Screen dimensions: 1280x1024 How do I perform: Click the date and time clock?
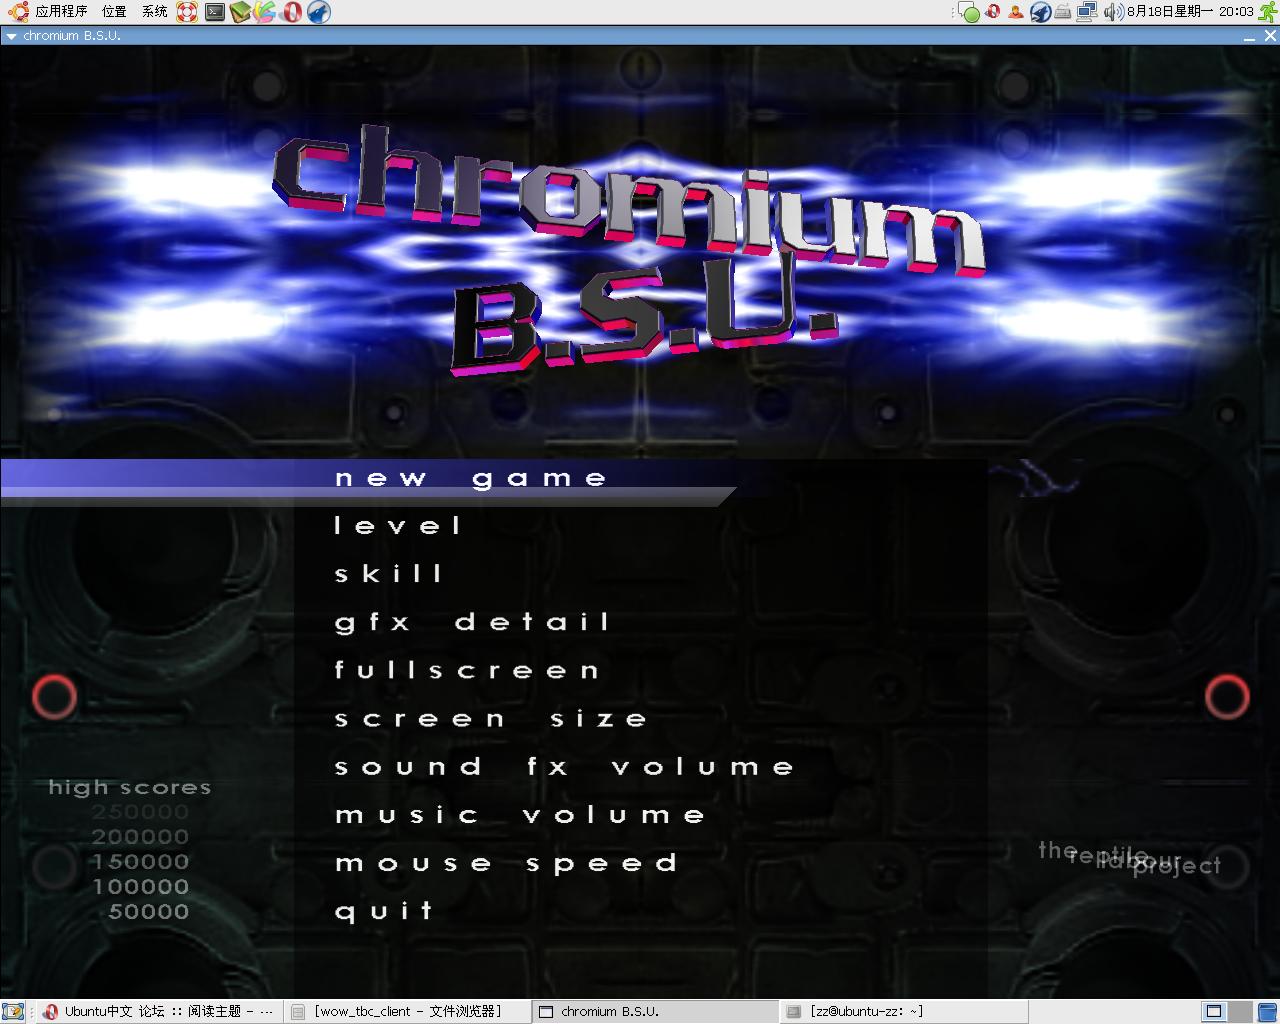coord(1190,12)
